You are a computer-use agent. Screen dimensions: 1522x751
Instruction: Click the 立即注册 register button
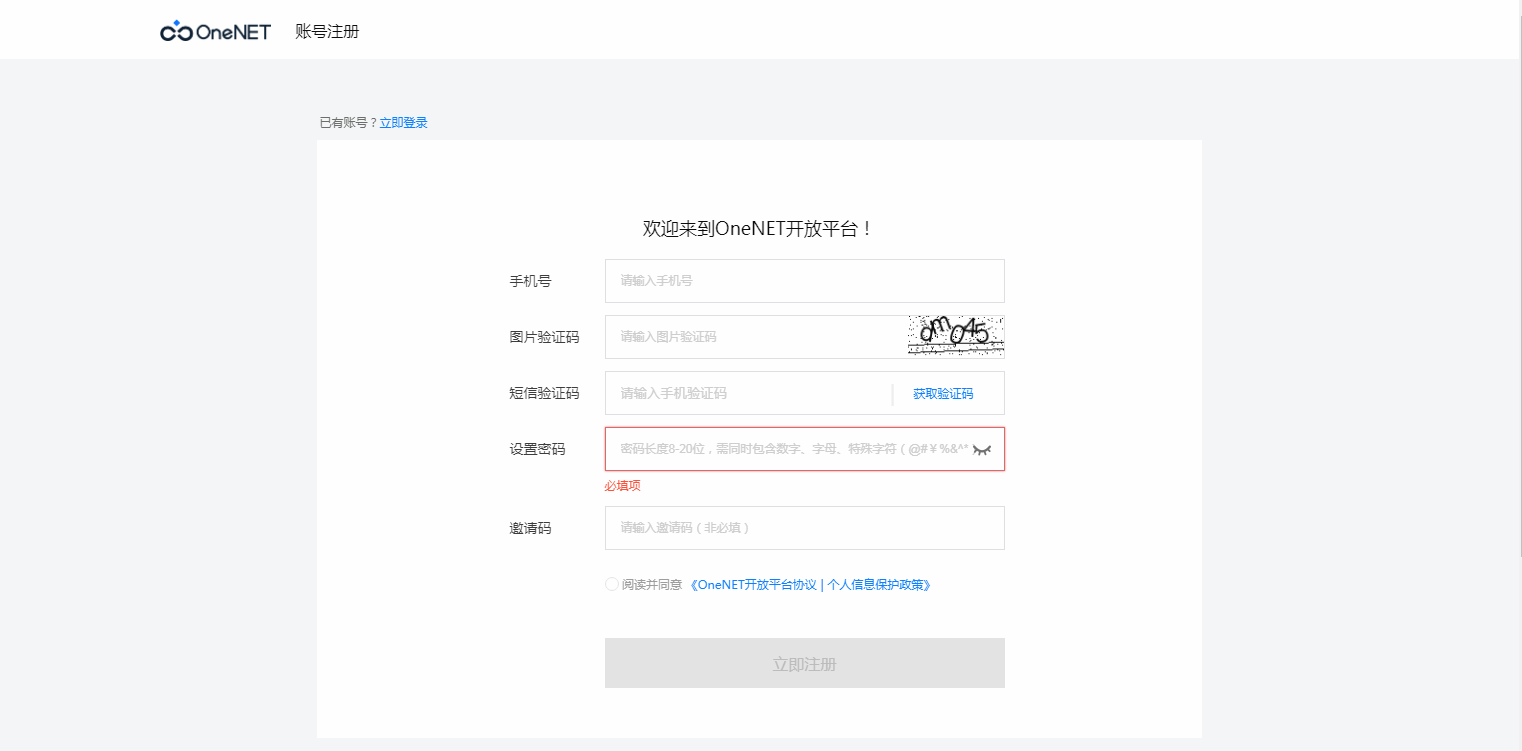[x=805, y=663]
